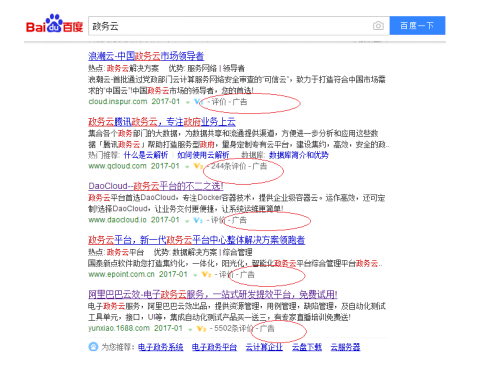477x384 pixels.
Task: Open recommended search 电子政务系统
Action: pyautogui.click(x=161, y=347)
